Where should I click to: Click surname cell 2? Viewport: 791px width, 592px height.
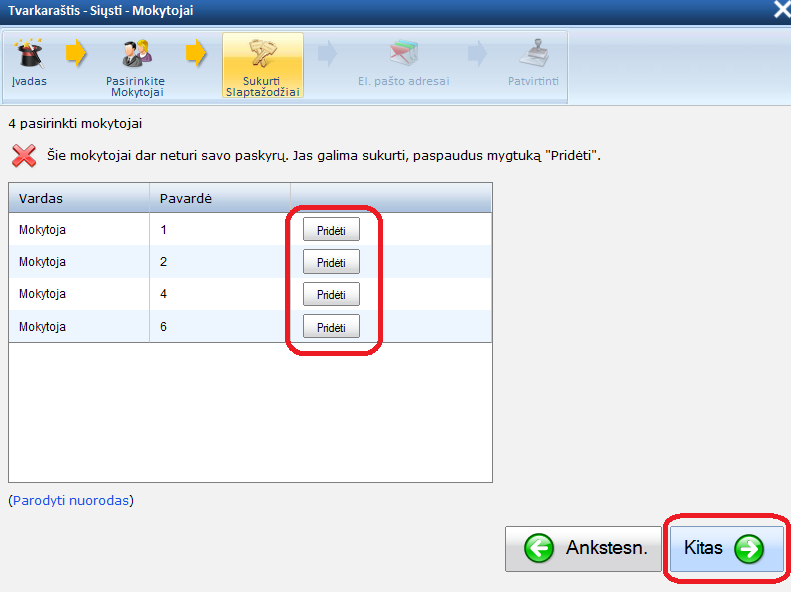(220, 262)
